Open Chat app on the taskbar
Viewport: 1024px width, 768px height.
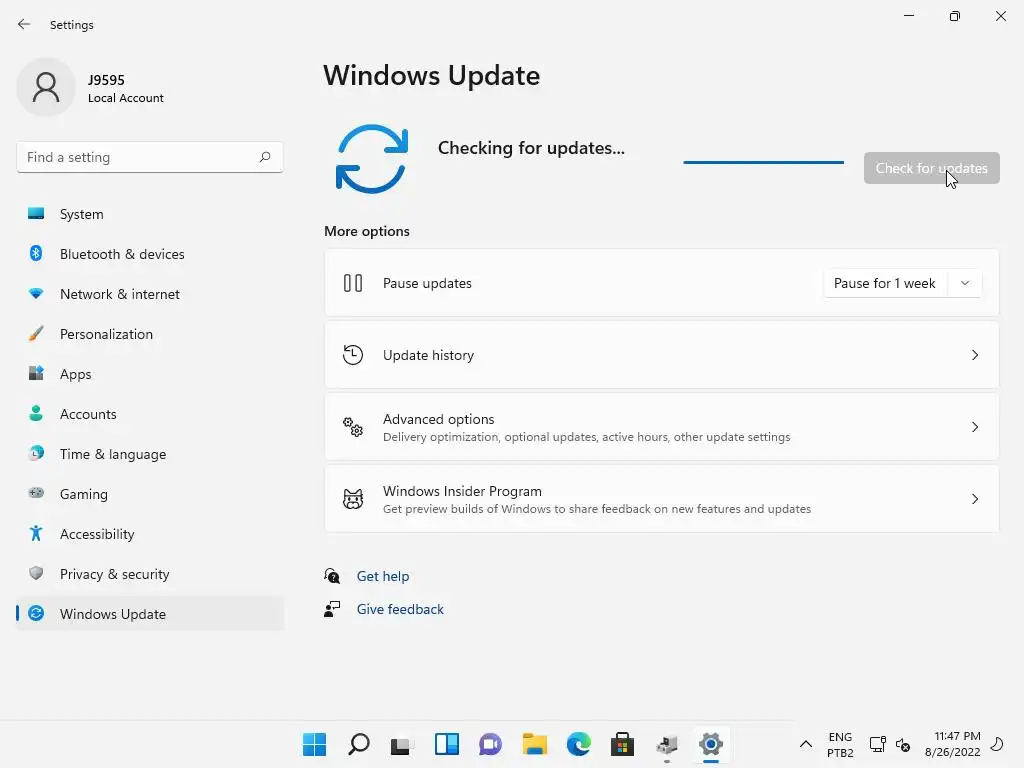point(490,744)
